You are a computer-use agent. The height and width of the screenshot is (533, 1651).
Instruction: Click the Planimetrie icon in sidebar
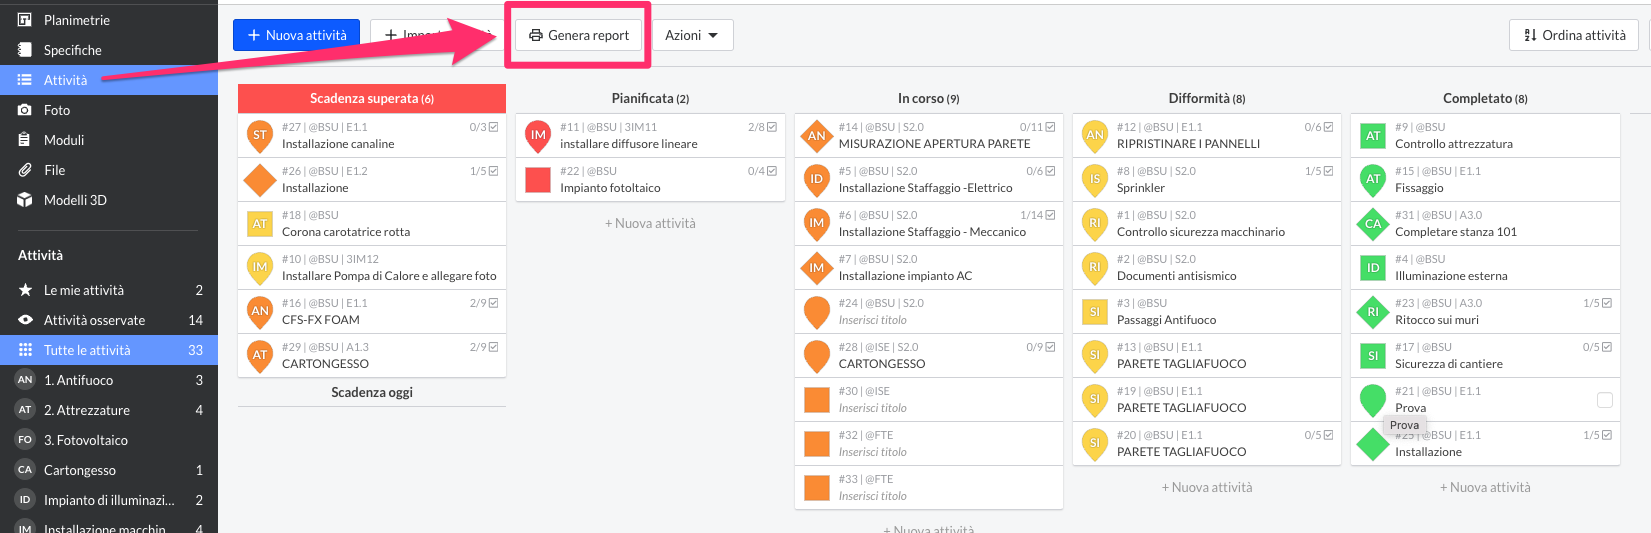tap(25, 20)
